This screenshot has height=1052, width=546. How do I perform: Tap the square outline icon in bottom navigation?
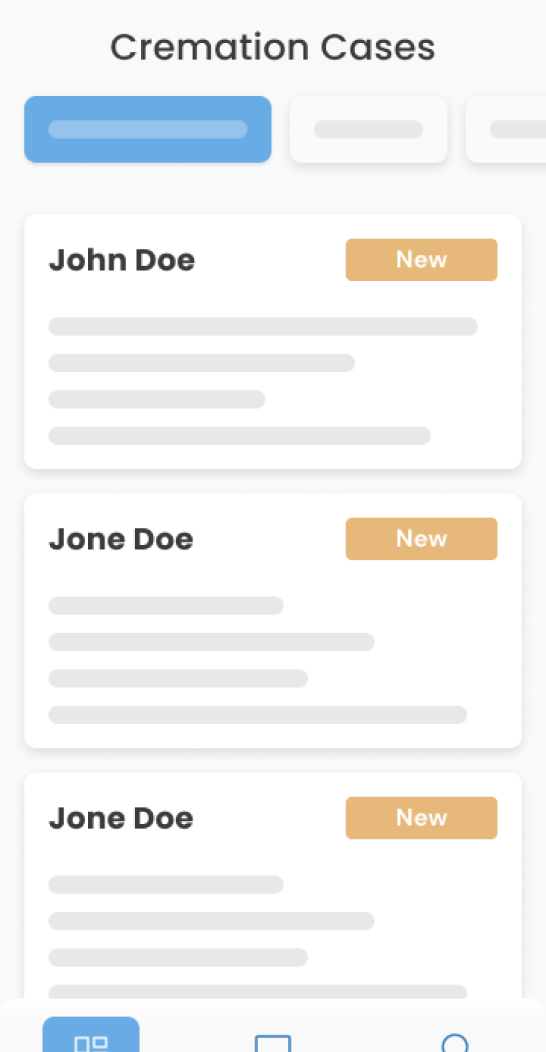(x=273, y=1043)
